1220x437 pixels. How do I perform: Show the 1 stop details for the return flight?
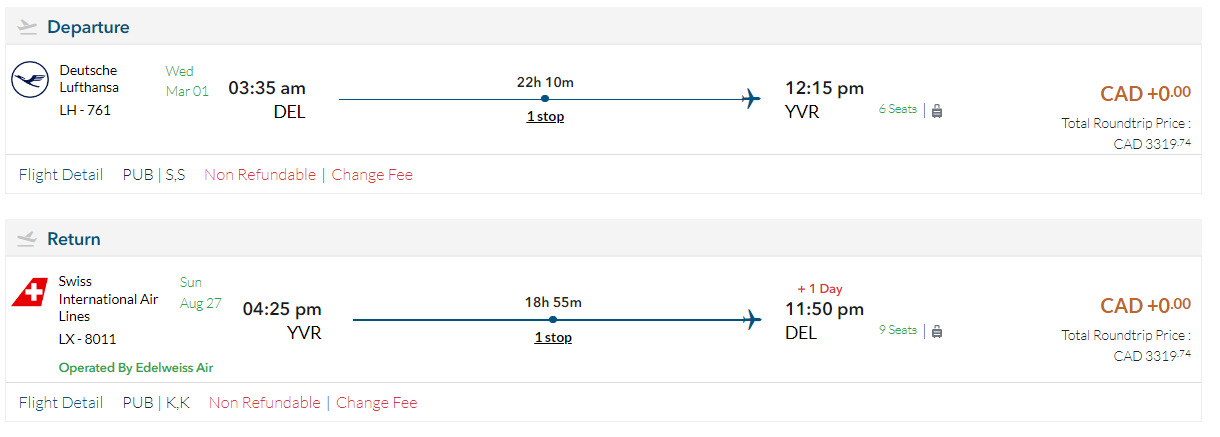pos(553,338)
